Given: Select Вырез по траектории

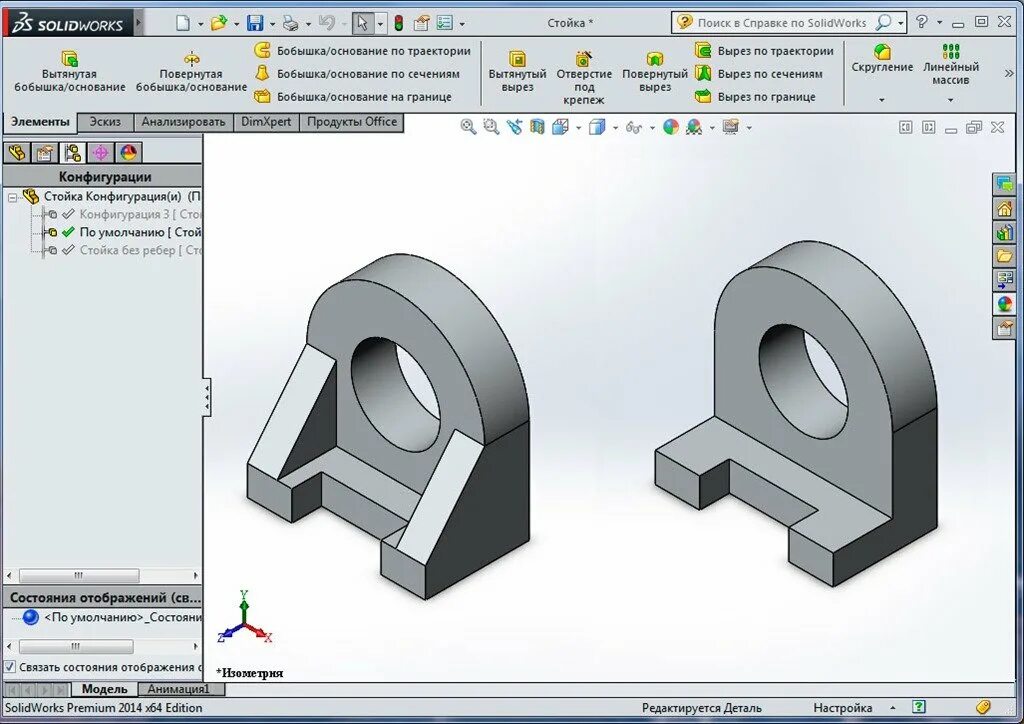Looking at the screenshot, I should point(764,51).
